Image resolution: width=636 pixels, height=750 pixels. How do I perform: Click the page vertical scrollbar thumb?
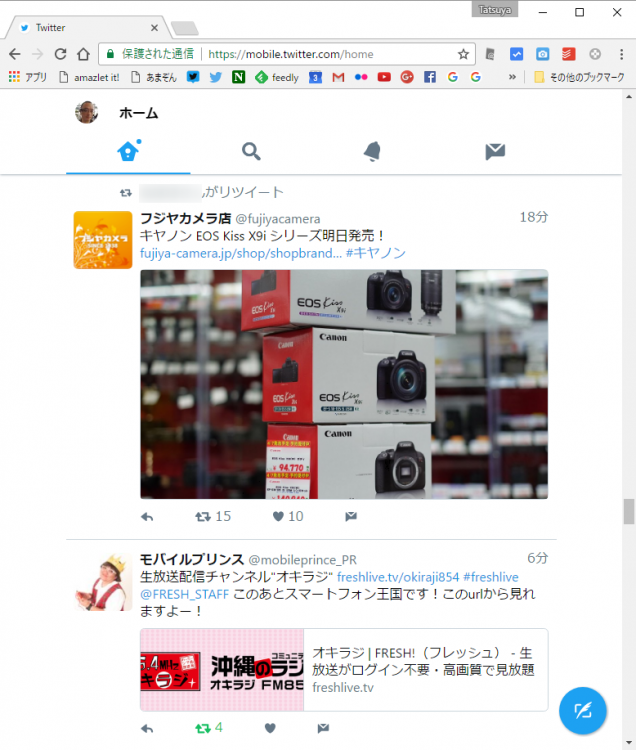point(629,511)
